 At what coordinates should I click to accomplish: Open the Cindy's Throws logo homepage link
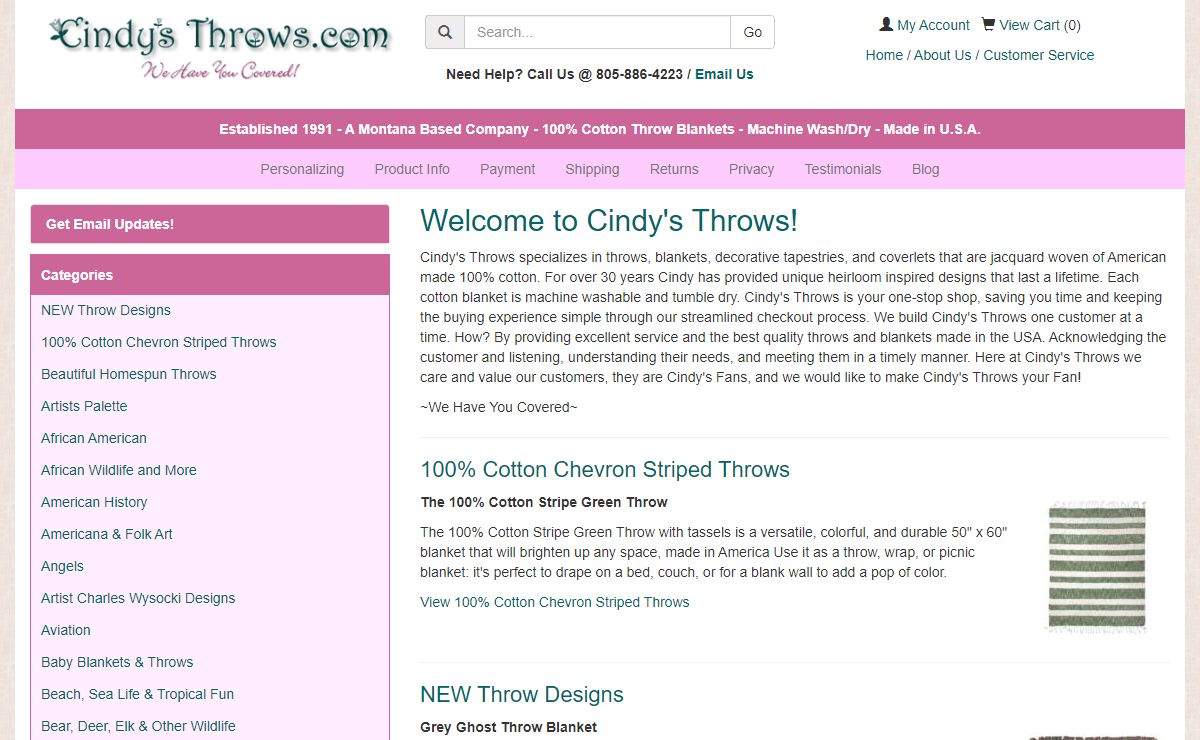(x=219, y=46)
